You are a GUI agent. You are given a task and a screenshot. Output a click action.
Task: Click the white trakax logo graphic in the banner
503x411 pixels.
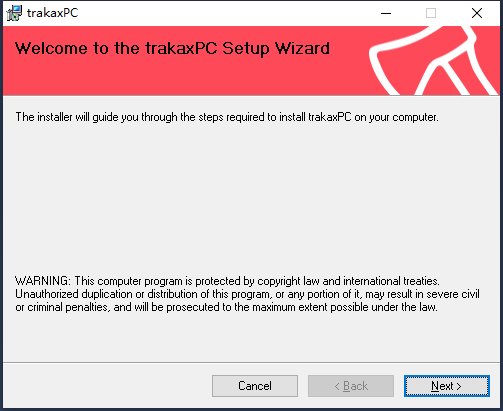434,61
